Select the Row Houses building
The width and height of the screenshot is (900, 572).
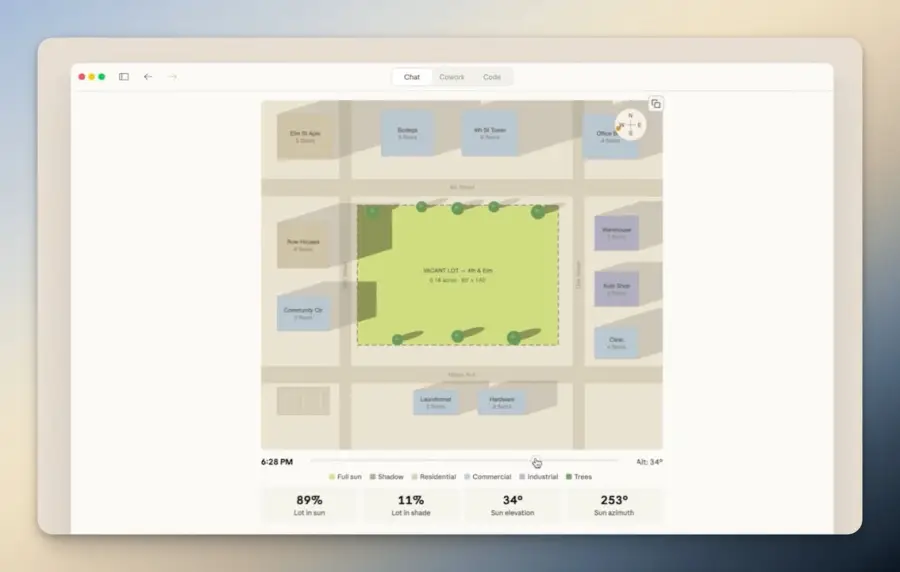click(x=303, y=245)
